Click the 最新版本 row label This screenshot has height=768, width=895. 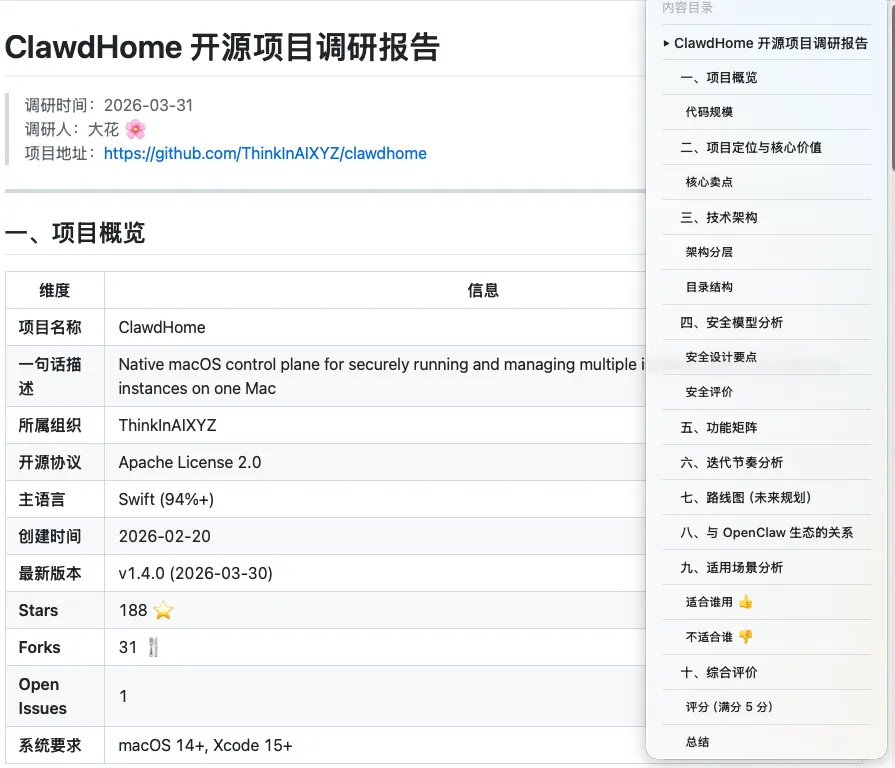click(50, 573)
